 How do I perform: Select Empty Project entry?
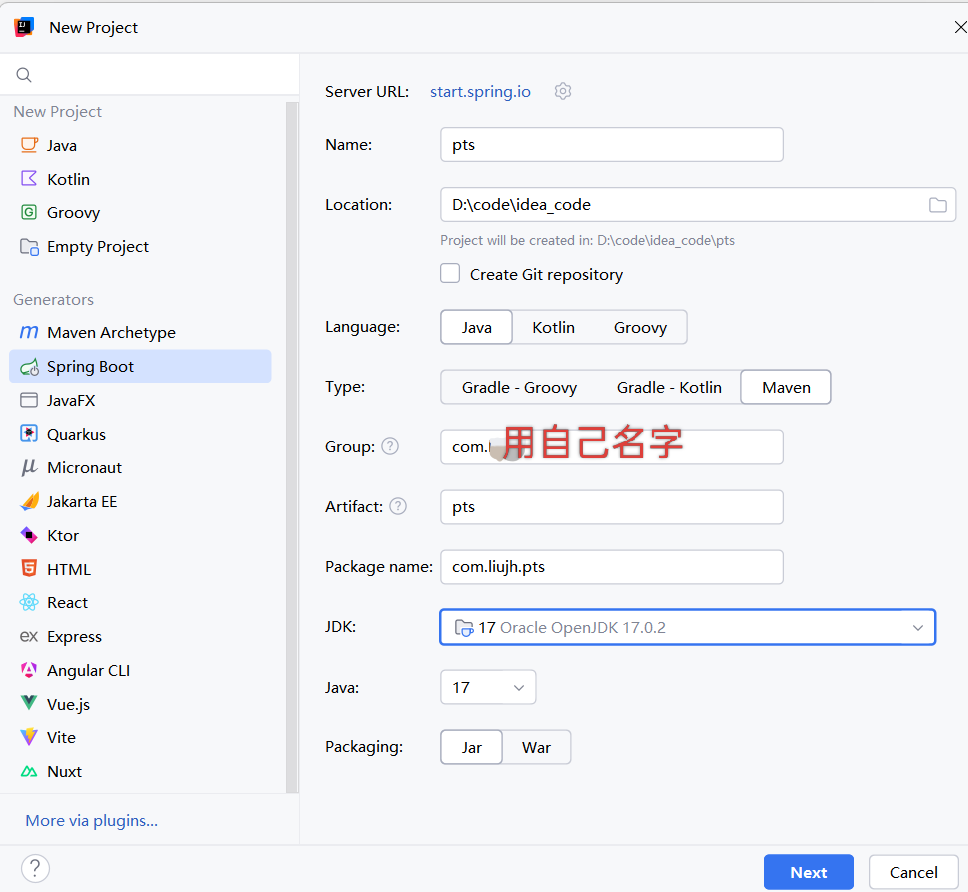pos(140,247)
